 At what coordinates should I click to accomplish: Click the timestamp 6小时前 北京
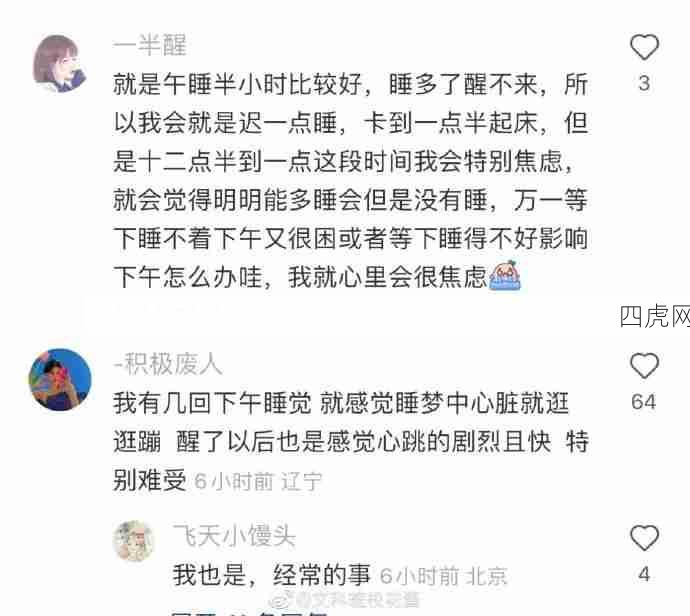[444, 576]
